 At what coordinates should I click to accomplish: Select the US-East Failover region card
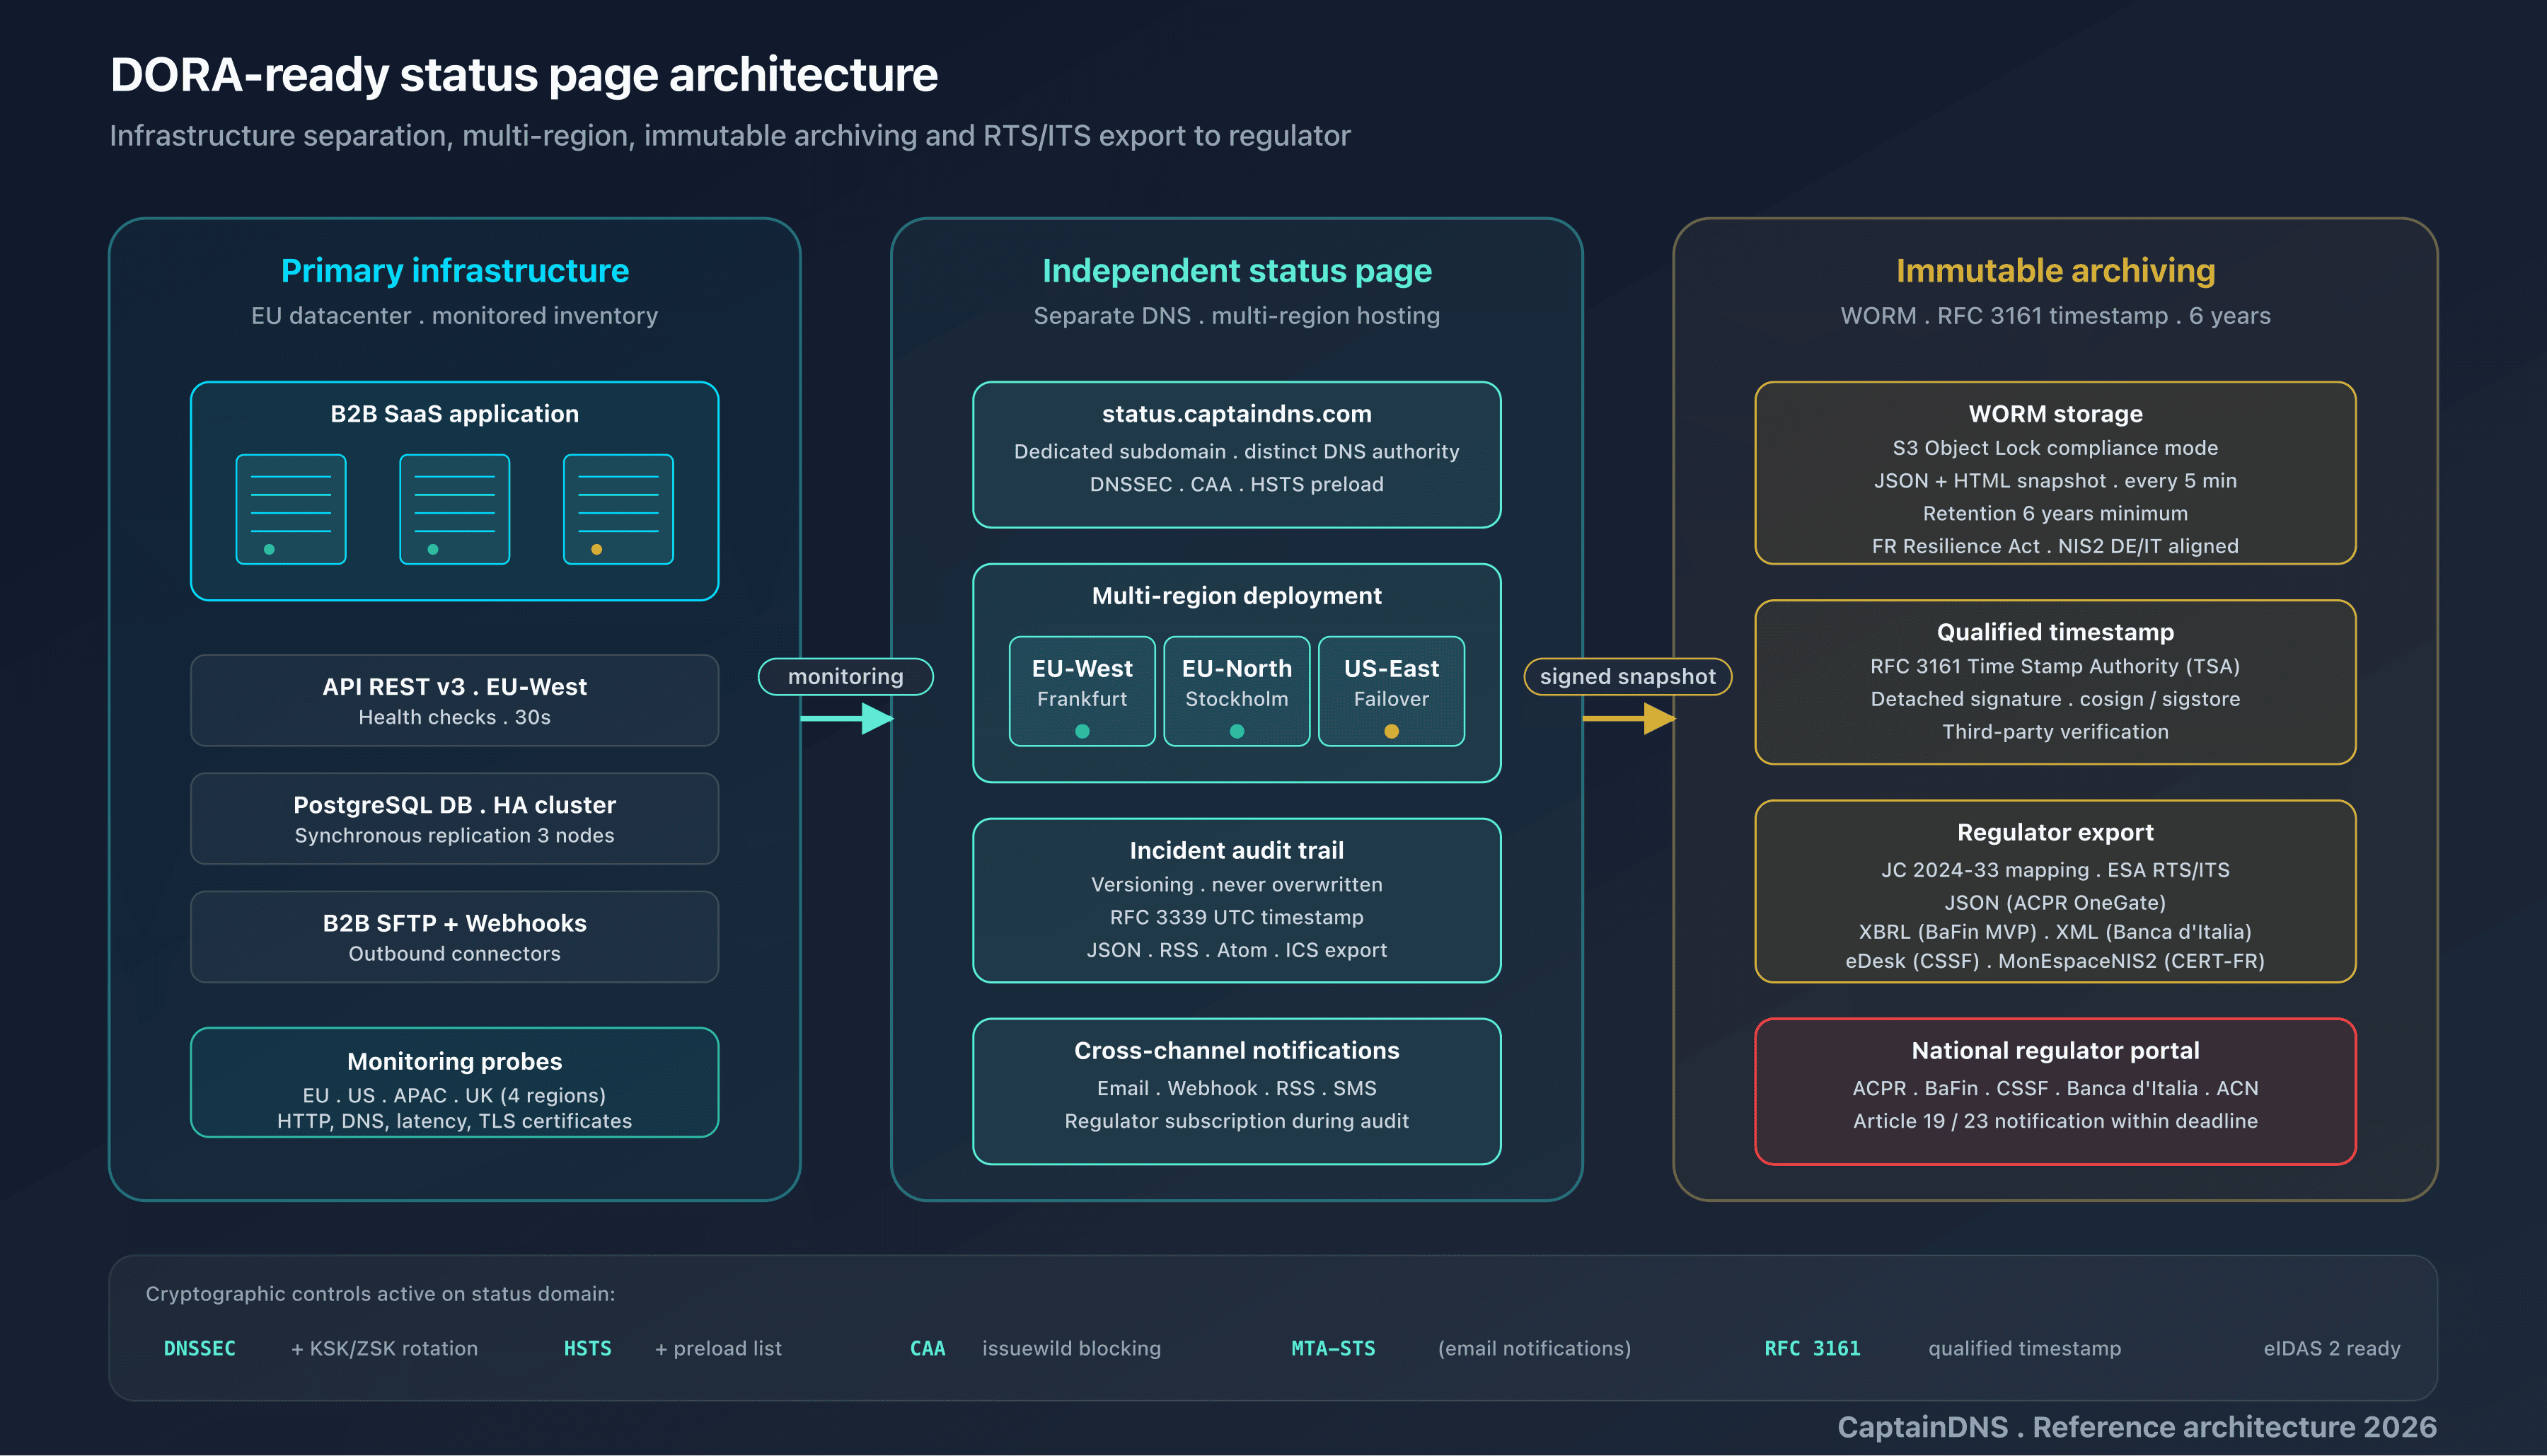[x=1391, y=691]
